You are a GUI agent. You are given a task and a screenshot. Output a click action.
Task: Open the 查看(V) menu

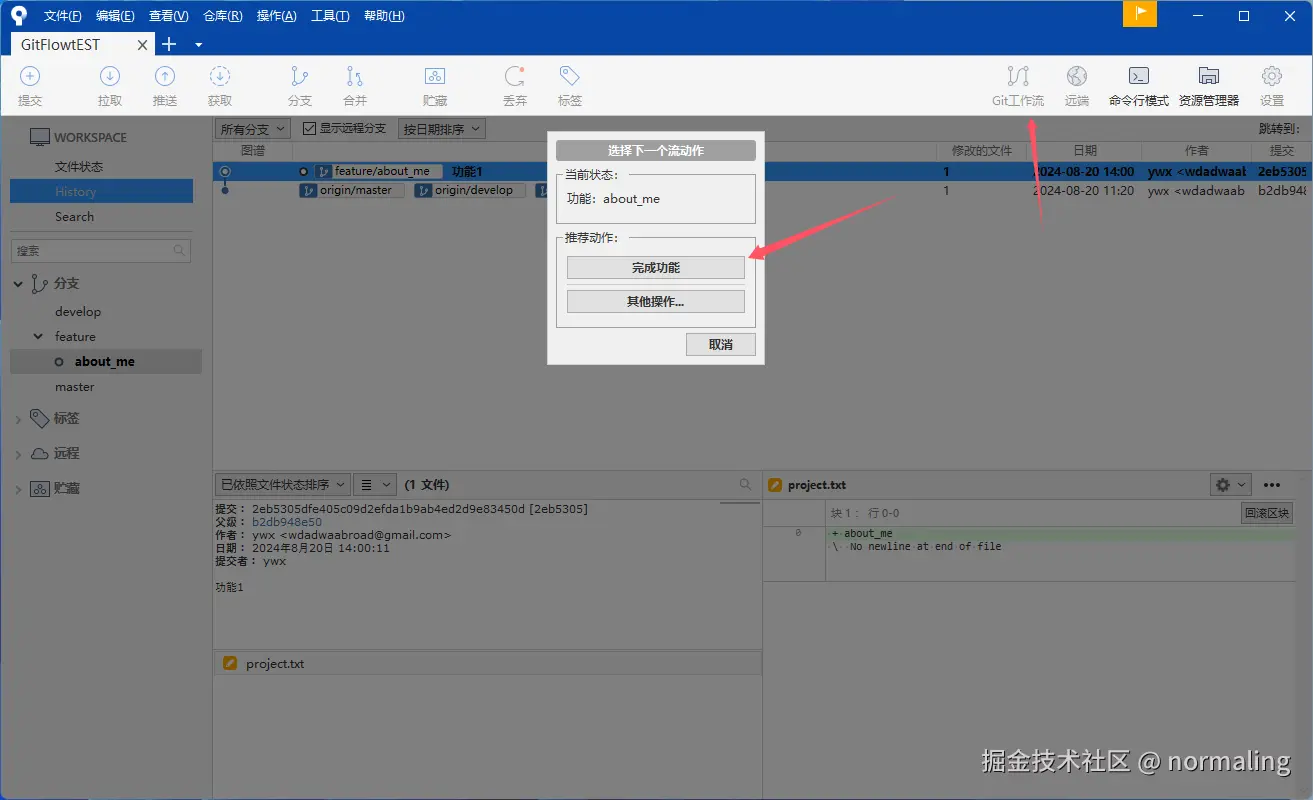click(x=168, y=16)
